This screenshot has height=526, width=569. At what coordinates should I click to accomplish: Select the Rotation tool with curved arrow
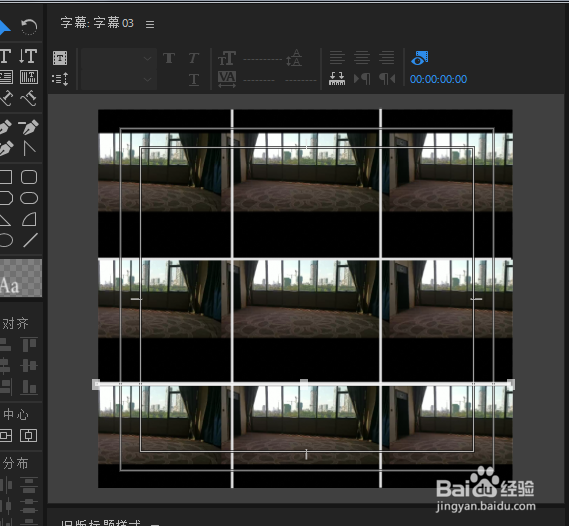click(x=29, y=27)
